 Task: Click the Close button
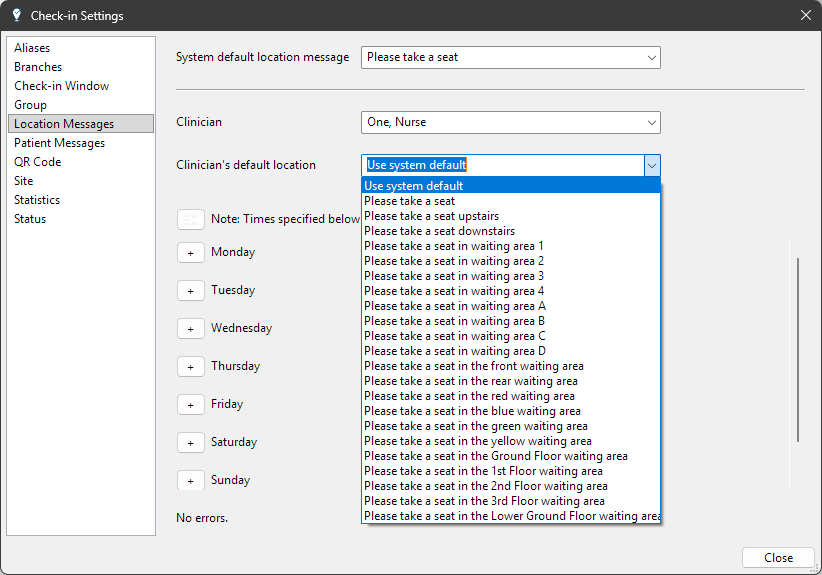point(778,558)
